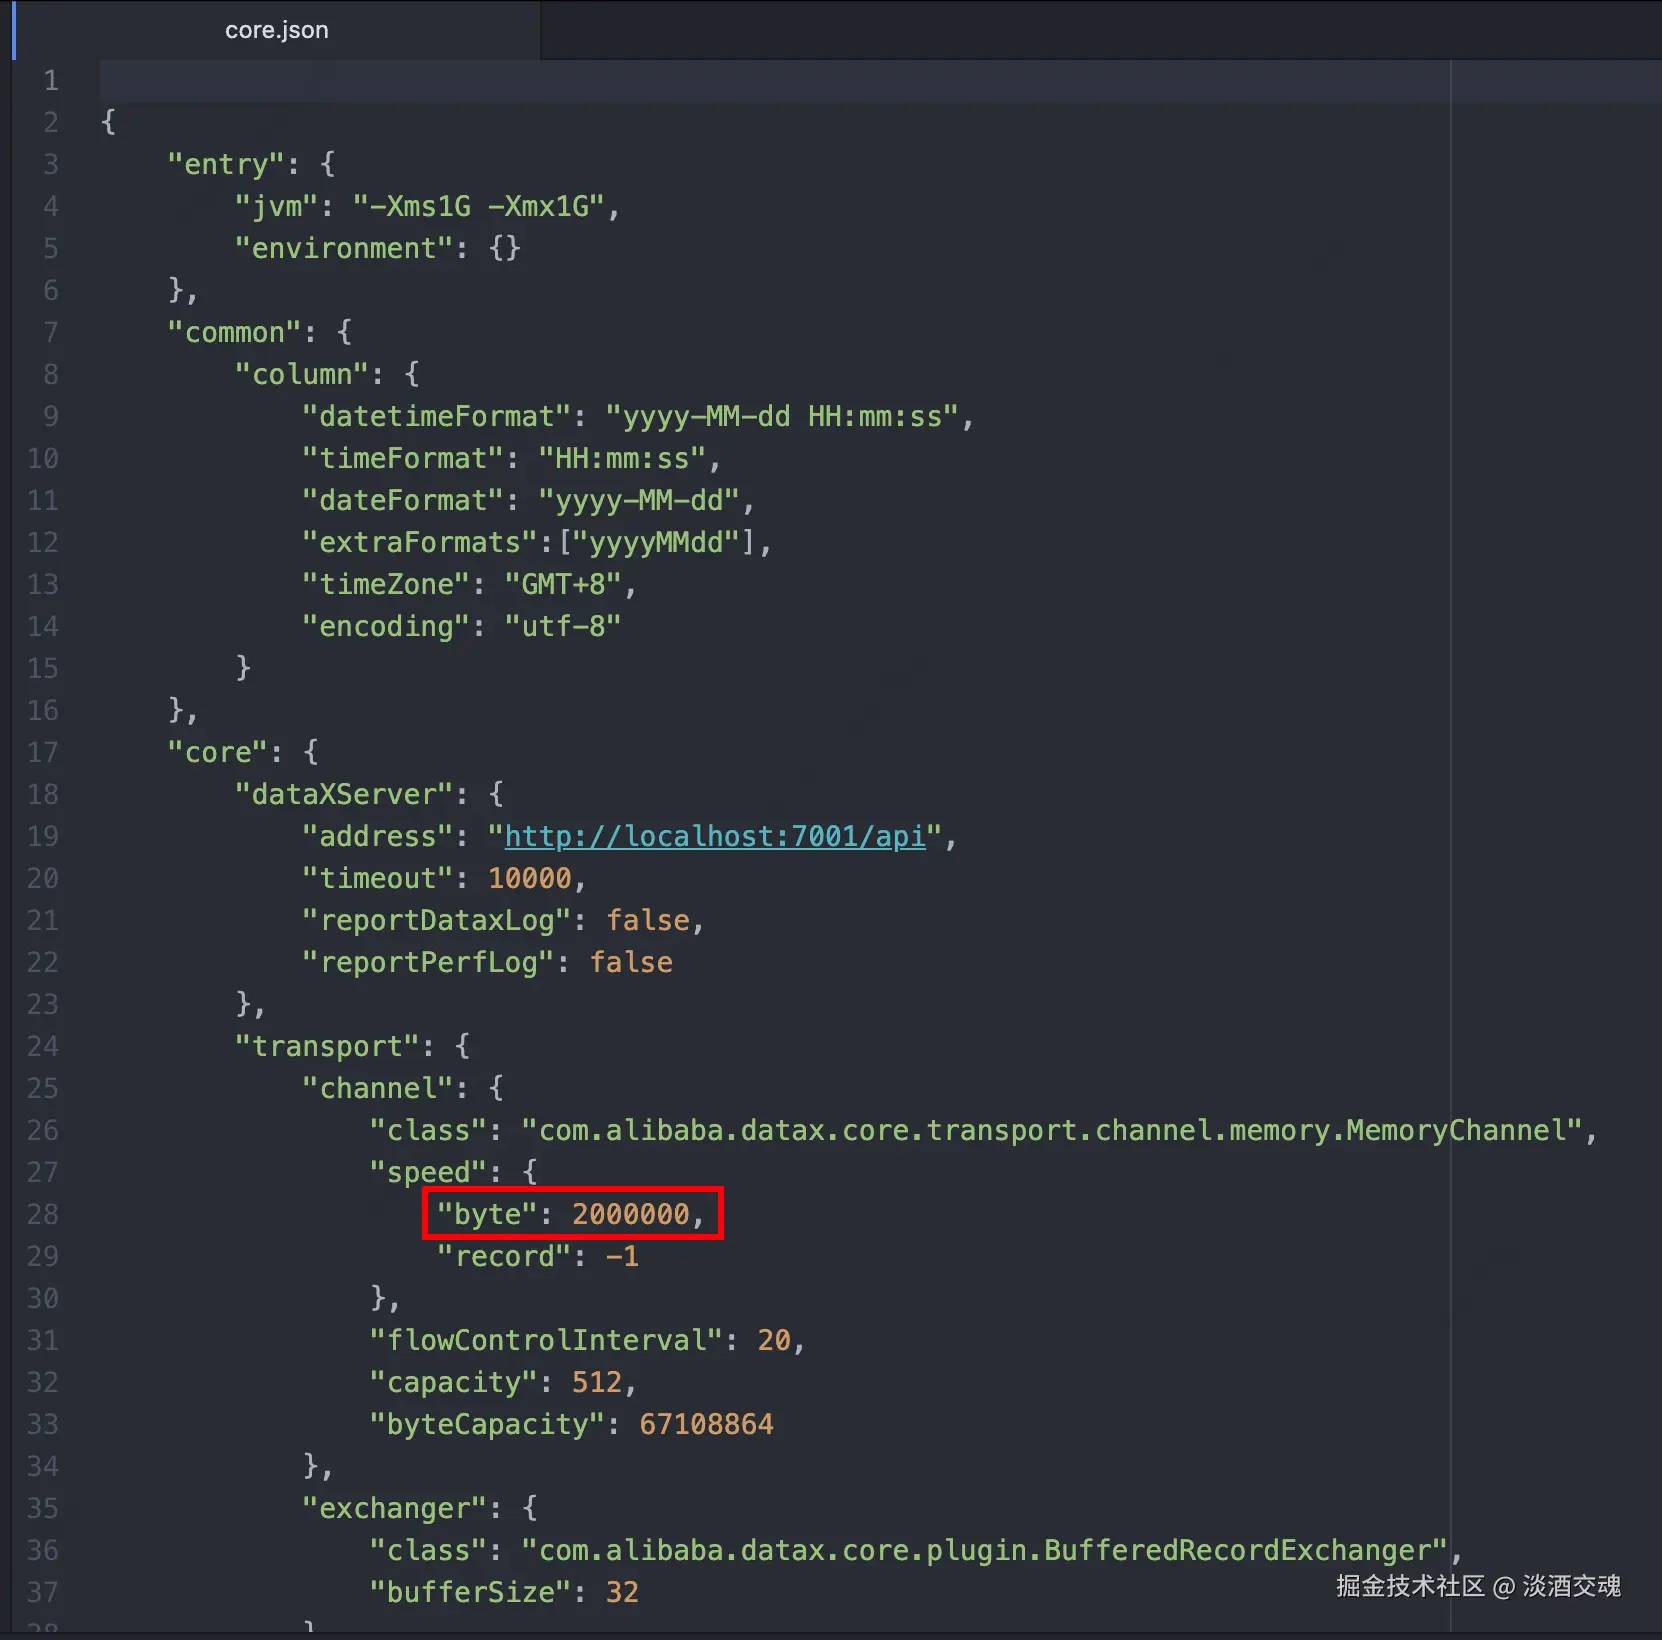This screenshot has height=1640, width=1662.
Task: Select the timeout value 10000
Action: pyautogui.click(x=529, y=878)
